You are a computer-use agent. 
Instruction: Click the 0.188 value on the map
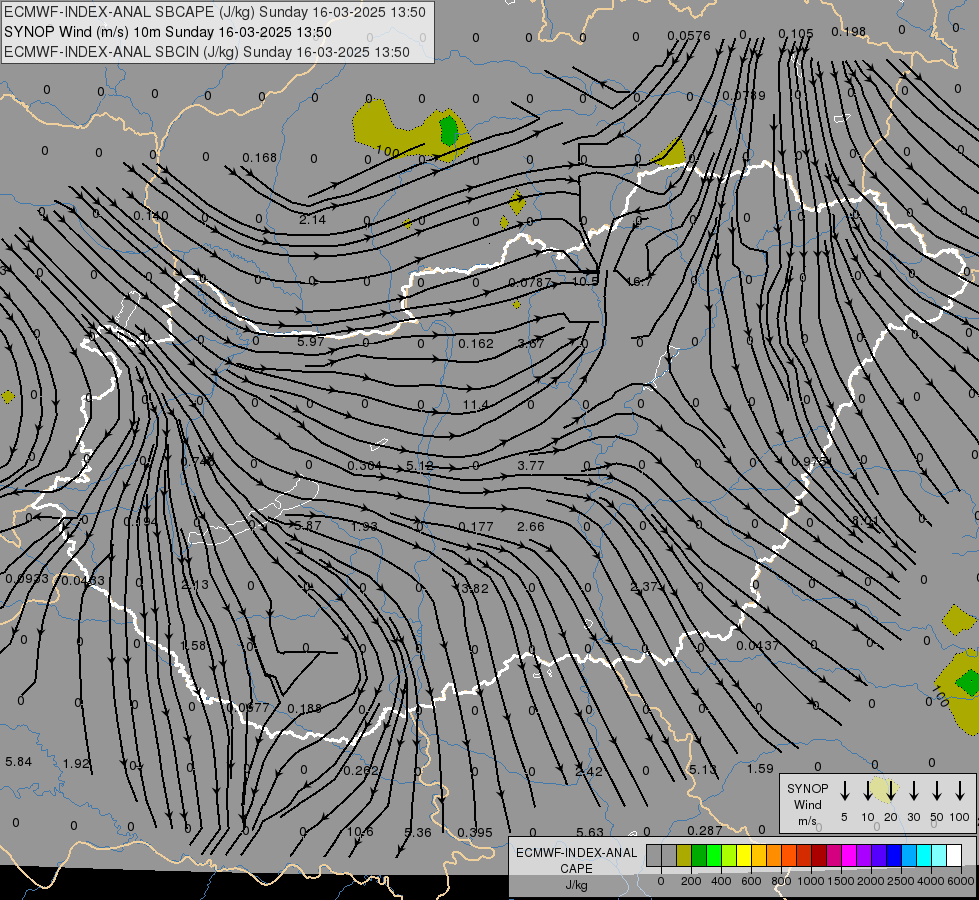[305, 708]
